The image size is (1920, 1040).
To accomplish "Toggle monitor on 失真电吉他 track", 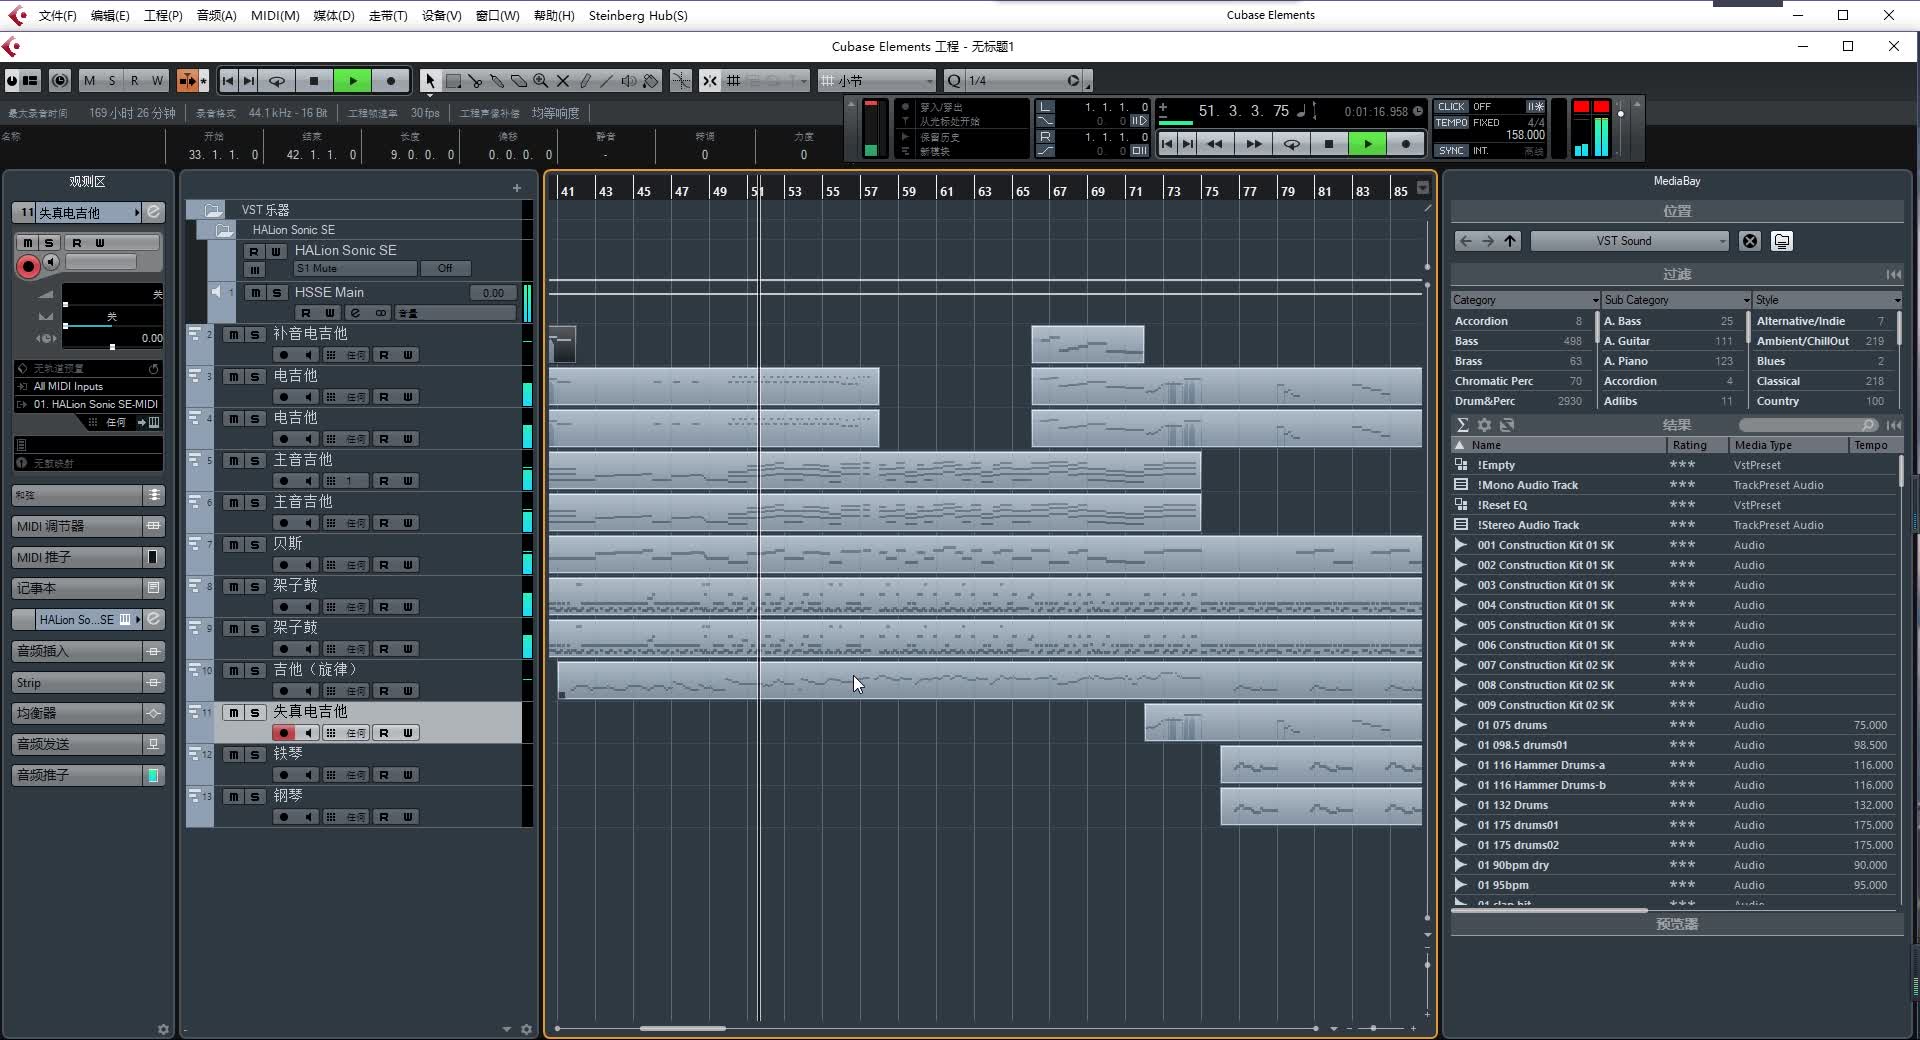I will [x=309, y=733].
